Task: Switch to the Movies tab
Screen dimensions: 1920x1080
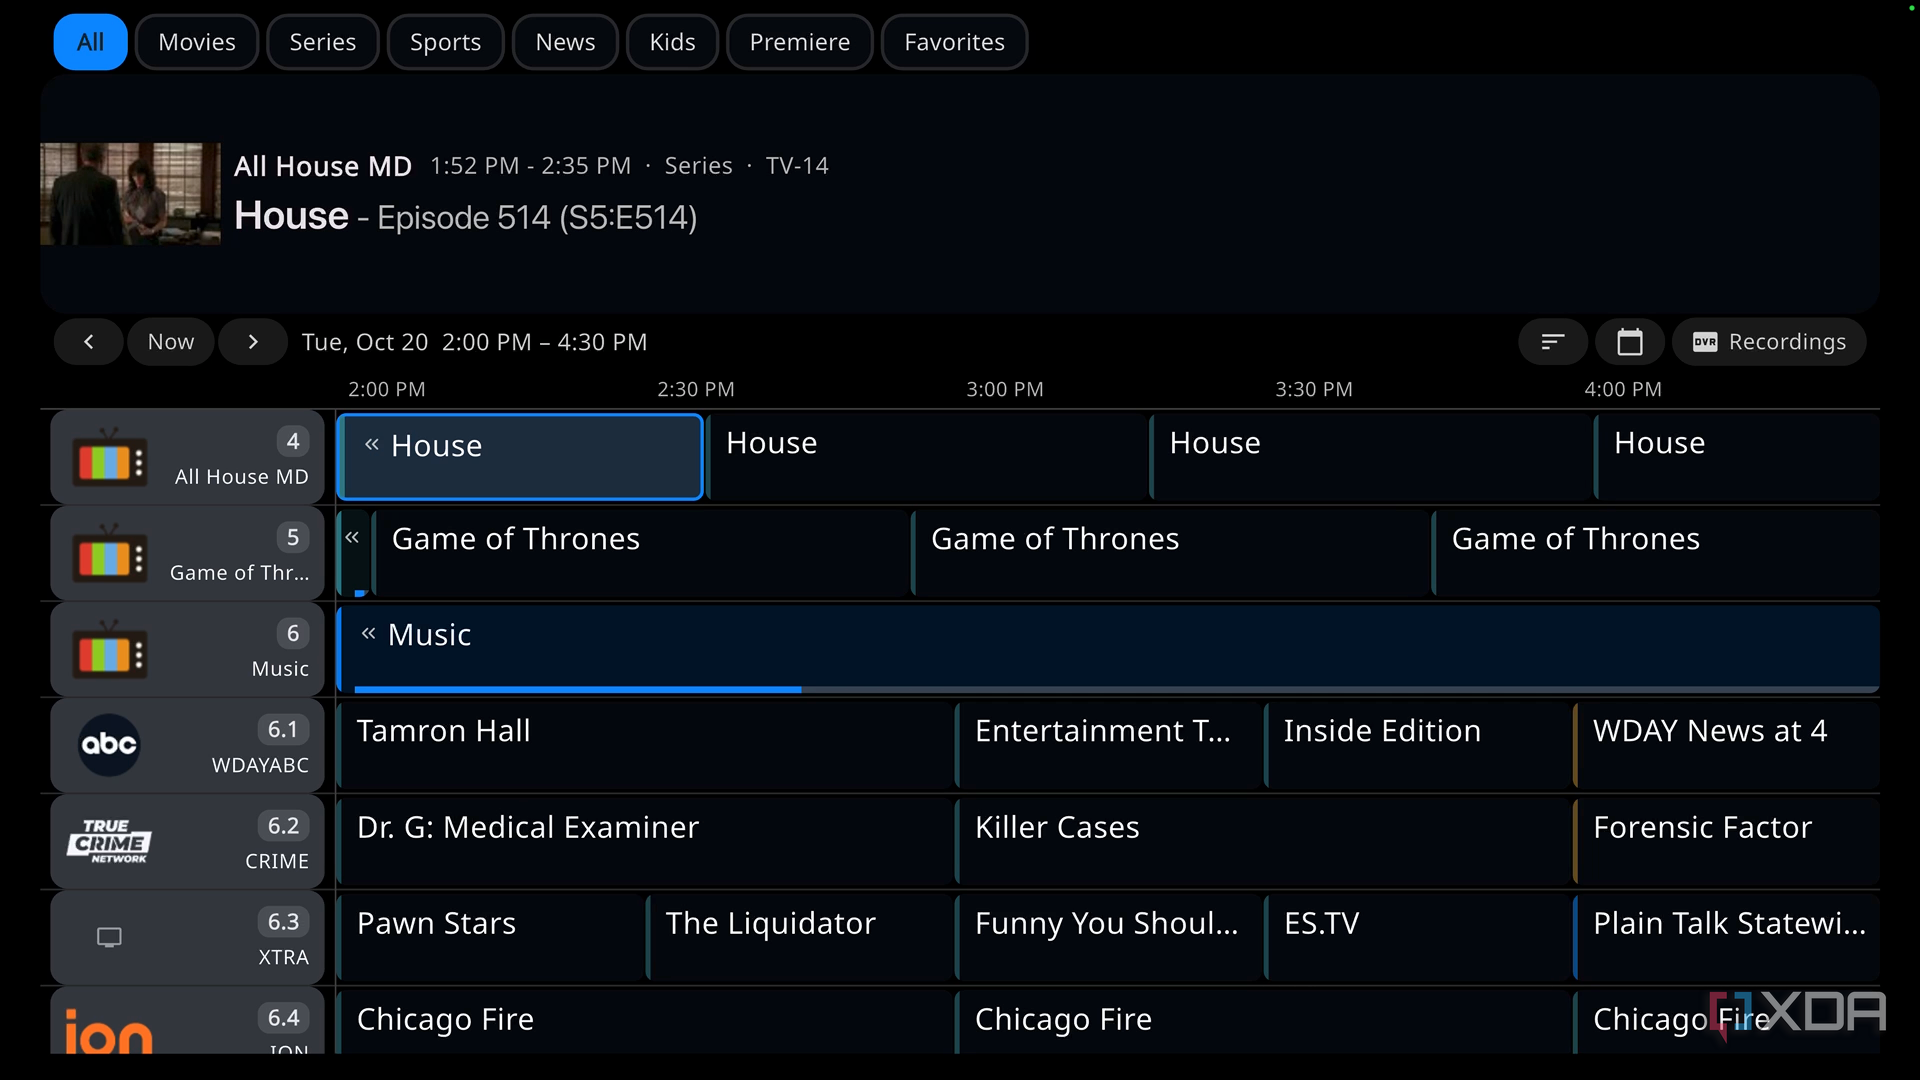Action: 197,42
